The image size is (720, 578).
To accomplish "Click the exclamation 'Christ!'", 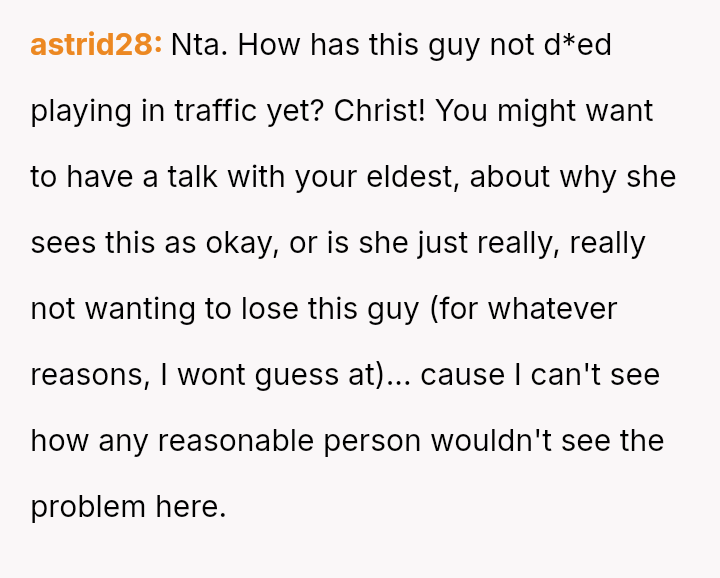I will 380,111.
